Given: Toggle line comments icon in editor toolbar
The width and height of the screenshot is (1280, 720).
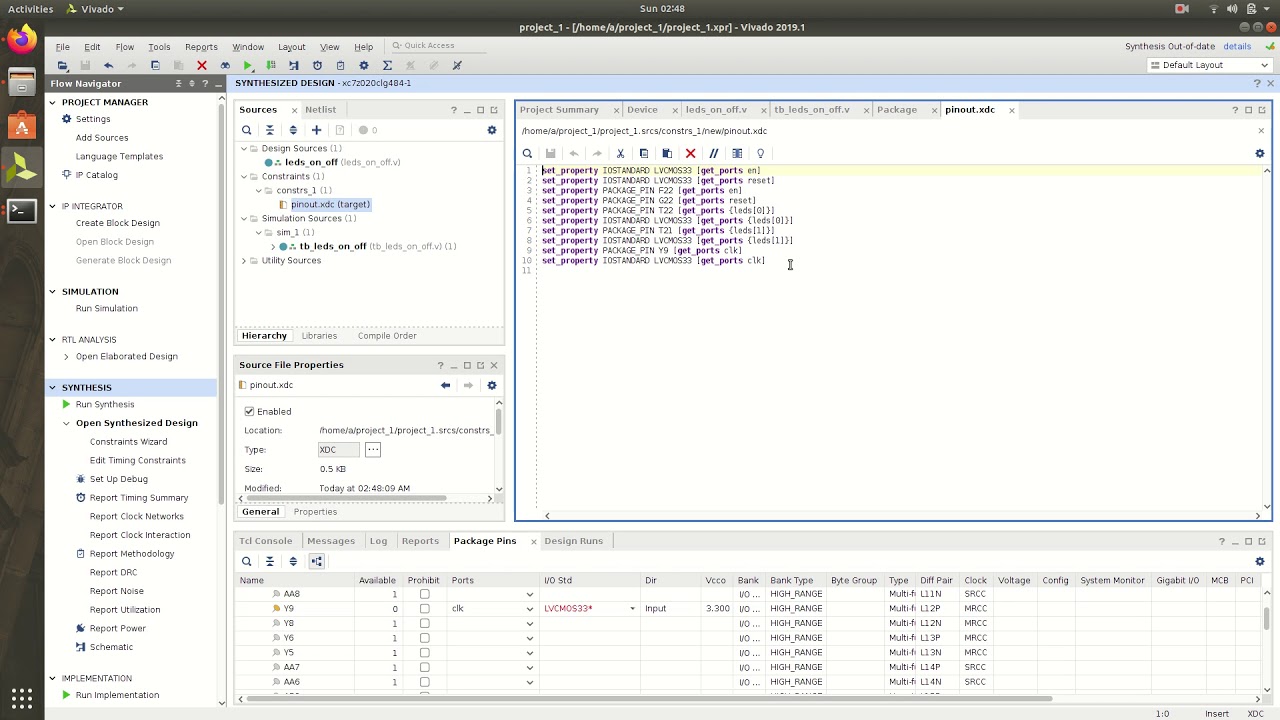Looking at the screenshot, I should pyautogui.click(x=713, y=153).
